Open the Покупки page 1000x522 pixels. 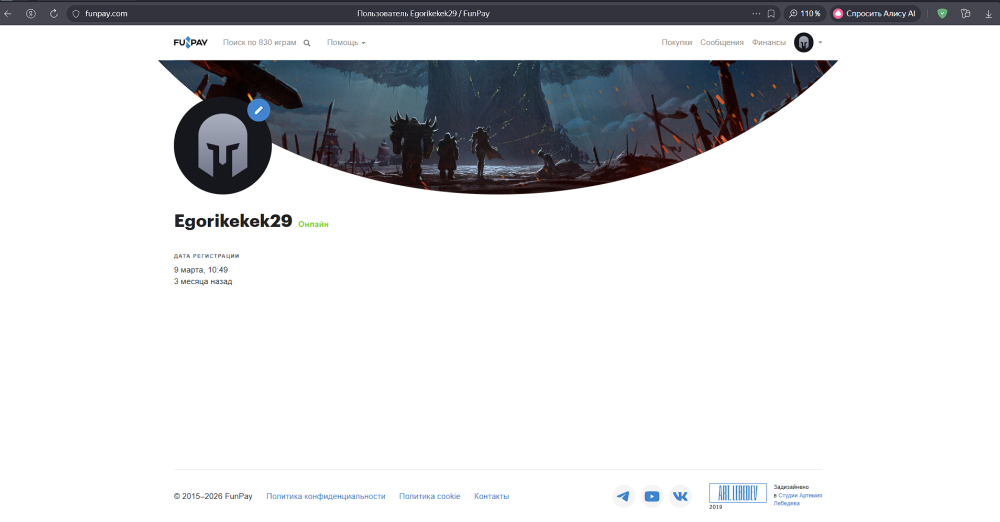point(677,42)
